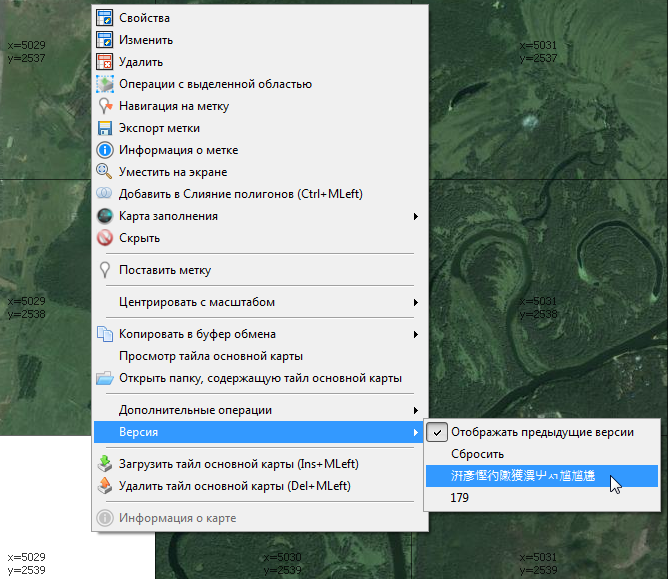Click Просмотр тайла основной карты
Image resolution: width=668 pixels, height=579 pixels.
pyautogui.click(x=211, y=356)
